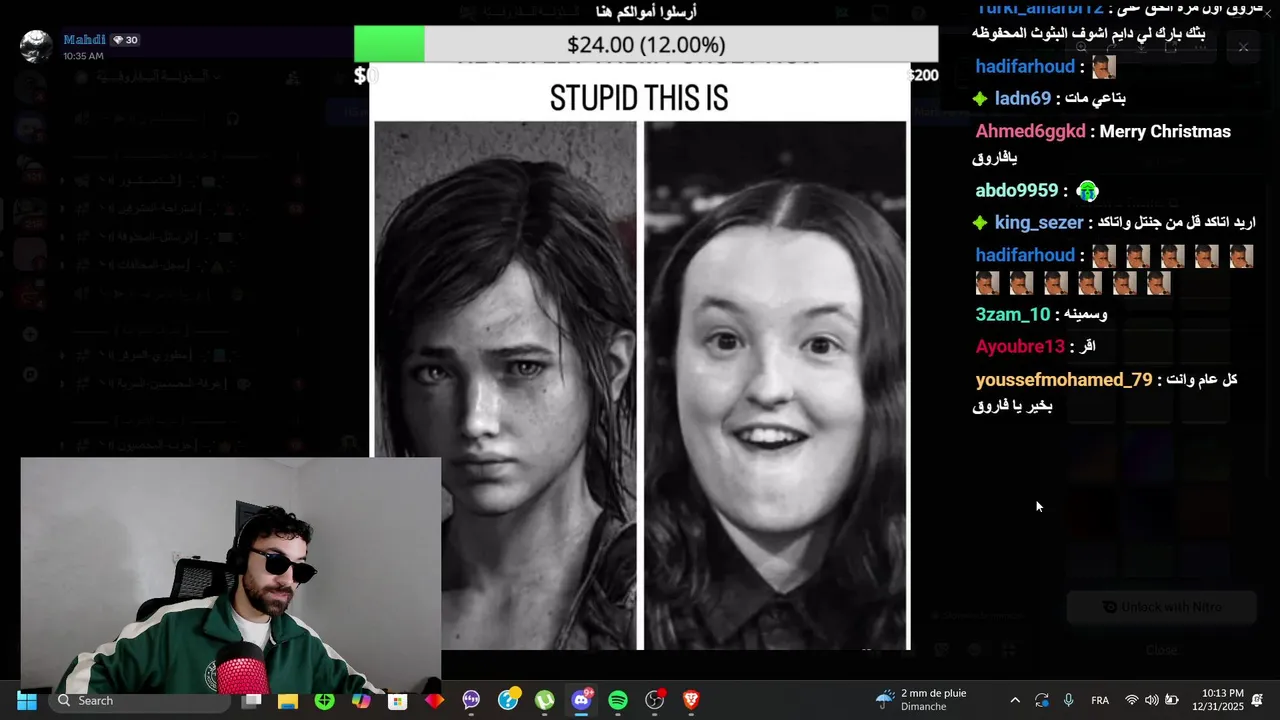This screenshot has width=1280, height=720.
Task: Click the taskbar Search box
Action: point(139,701)
